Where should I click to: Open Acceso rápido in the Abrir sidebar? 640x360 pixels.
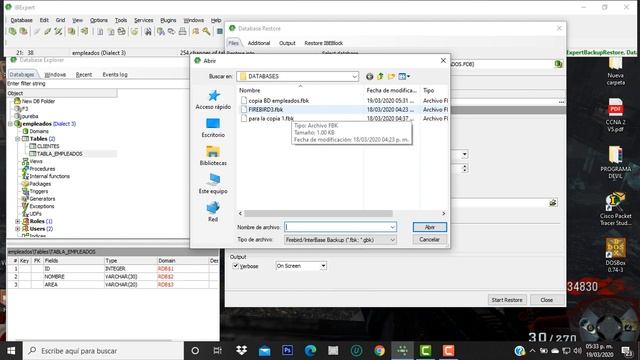point(213,100)
